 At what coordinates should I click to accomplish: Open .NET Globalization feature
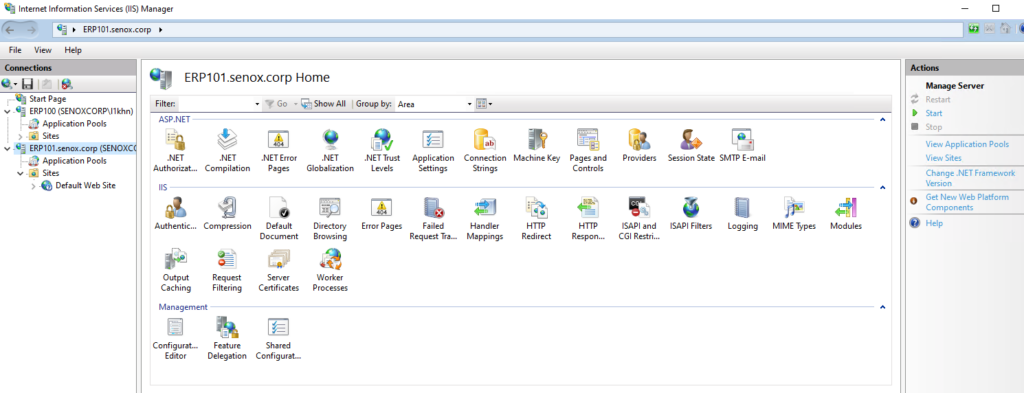pyautogui.click(x=330, y=150)
